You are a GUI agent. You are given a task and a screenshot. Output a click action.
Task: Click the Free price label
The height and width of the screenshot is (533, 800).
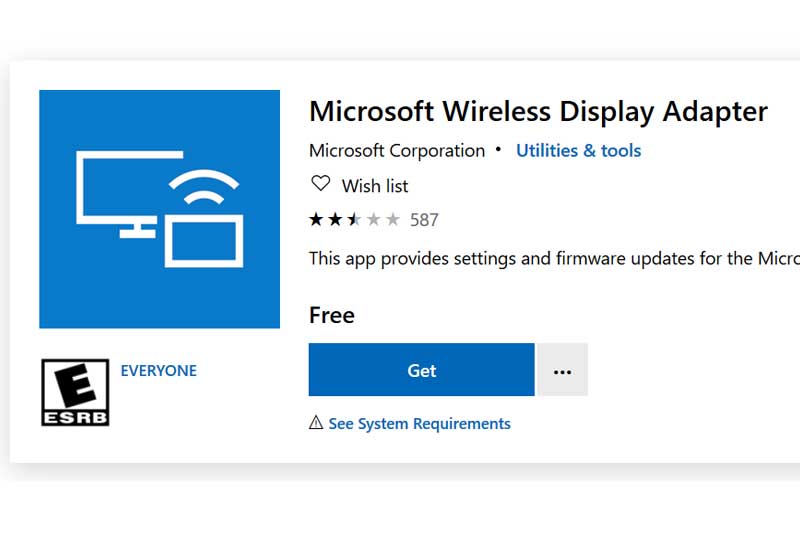(x=332, y=315)
